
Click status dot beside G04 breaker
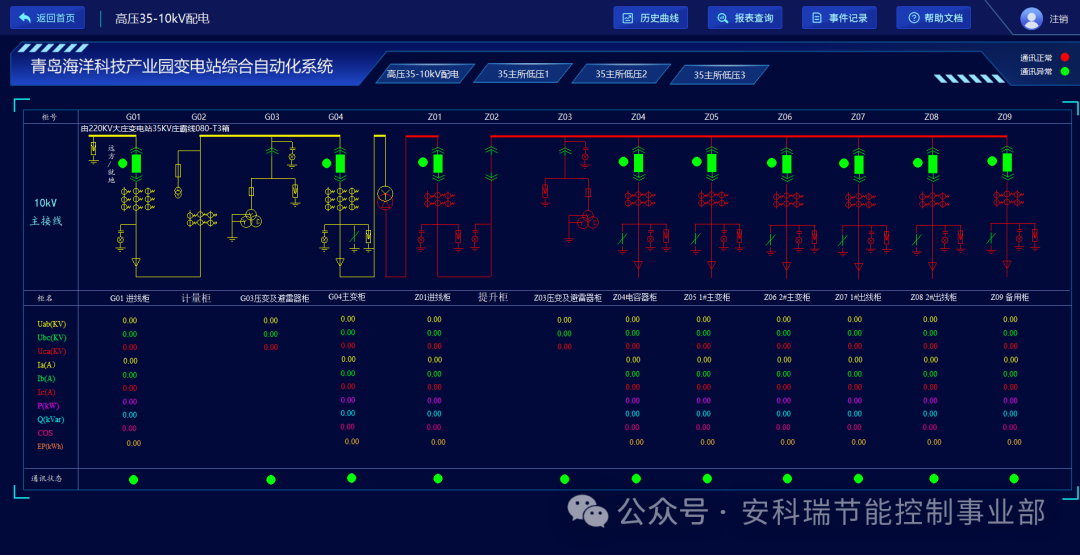pyautogui.click(x=326, y=163)
